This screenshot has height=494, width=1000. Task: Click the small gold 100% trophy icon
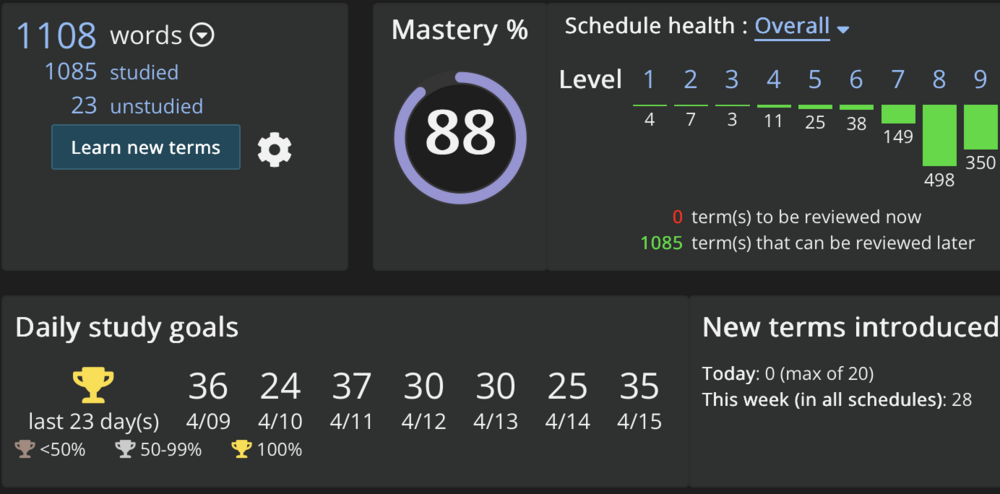coord(241,449)
